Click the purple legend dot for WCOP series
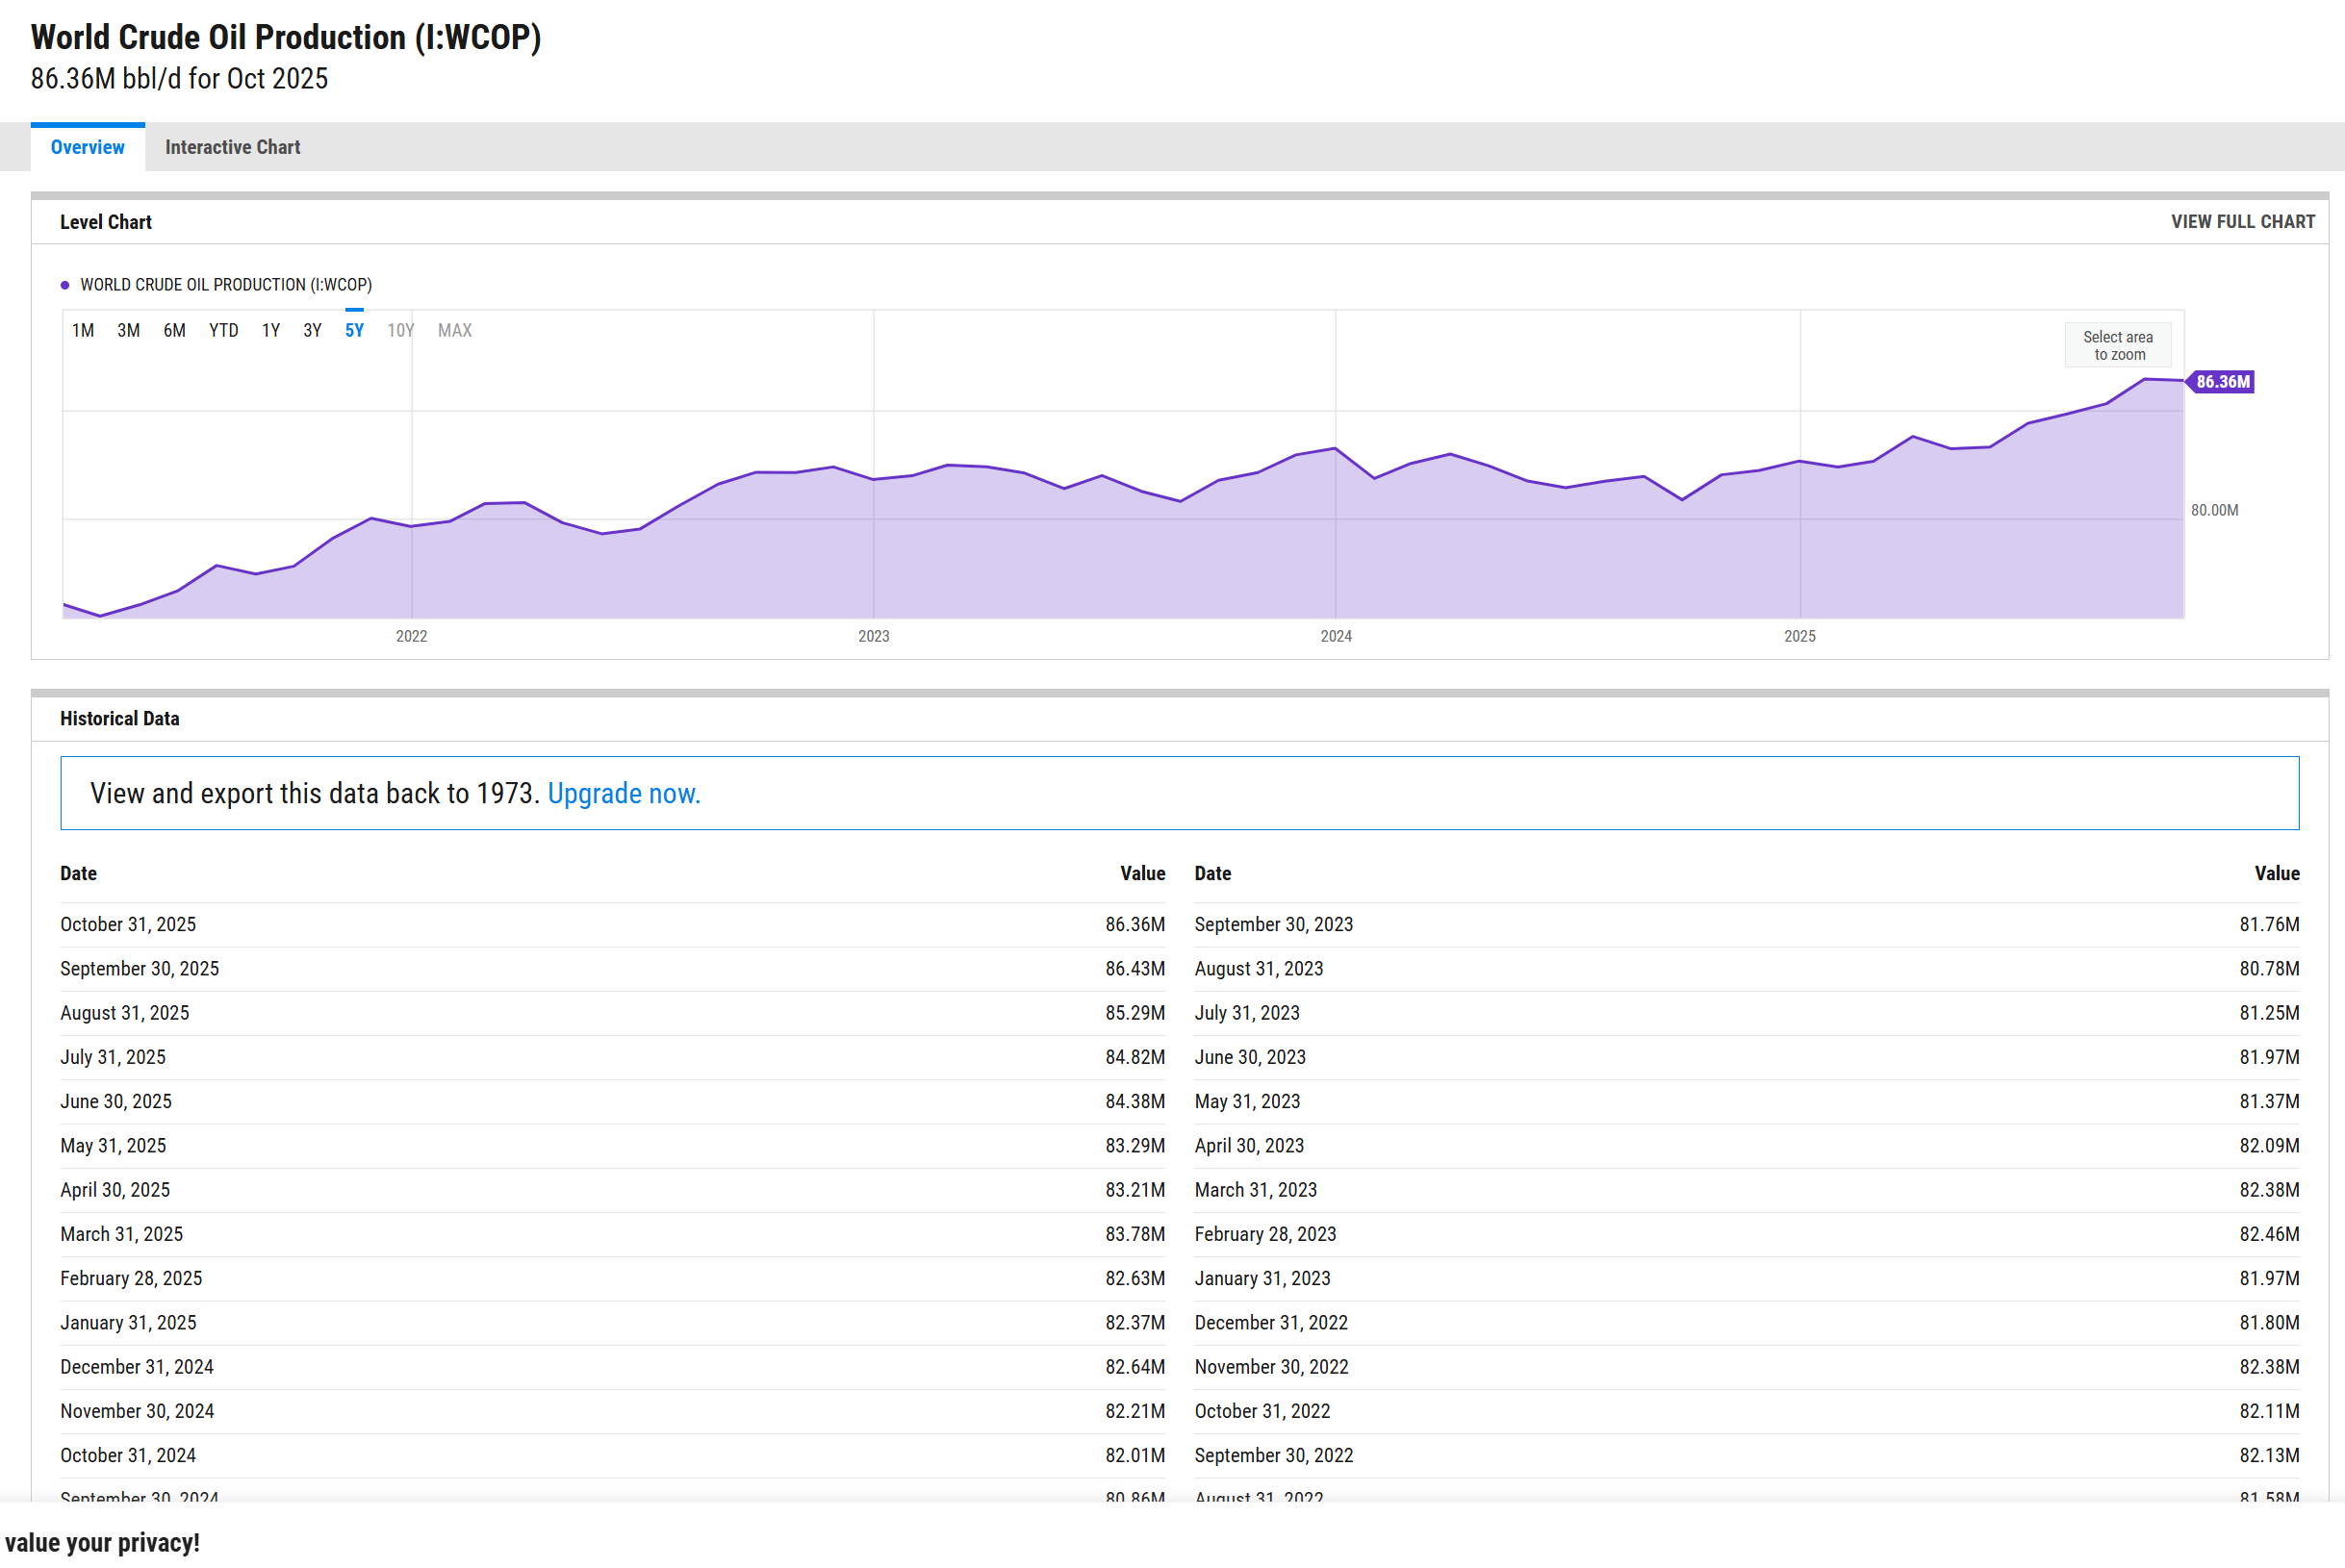This screenshot has width=2345, height=1568. 65,285
